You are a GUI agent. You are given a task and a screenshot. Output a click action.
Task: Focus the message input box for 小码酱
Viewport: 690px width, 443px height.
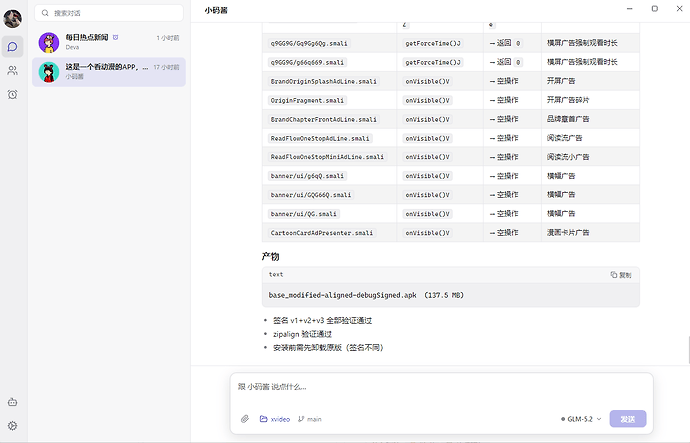coord(441,389)
